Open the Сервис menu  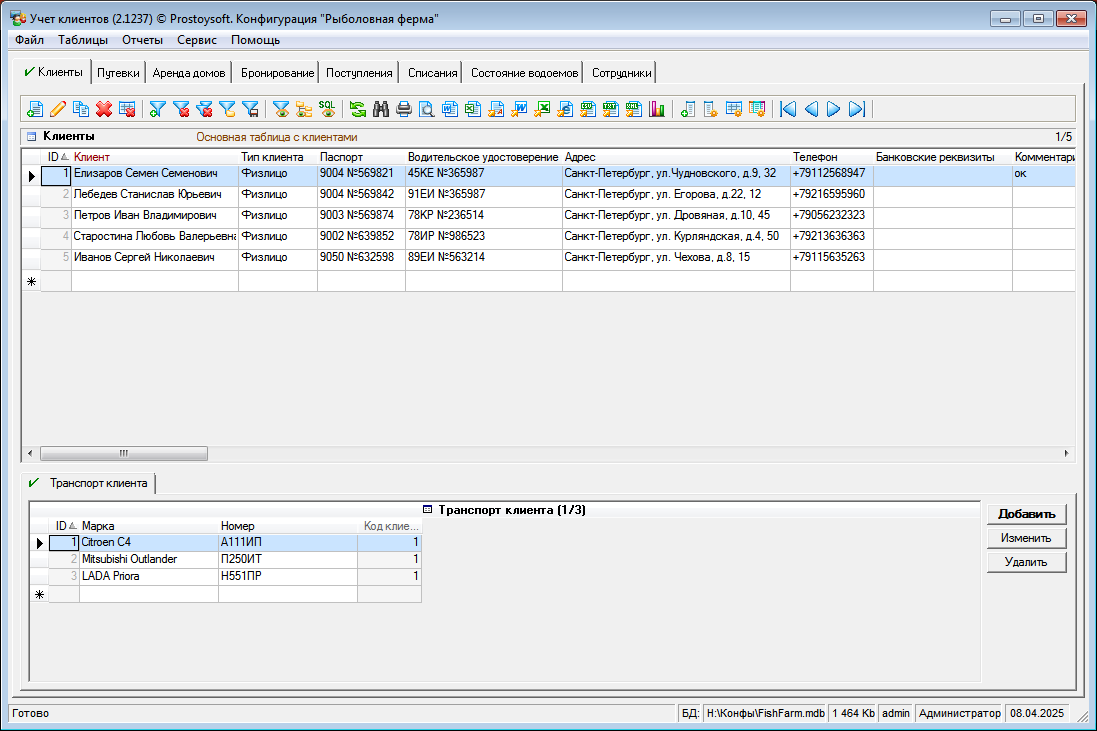[x=197, y=40]
